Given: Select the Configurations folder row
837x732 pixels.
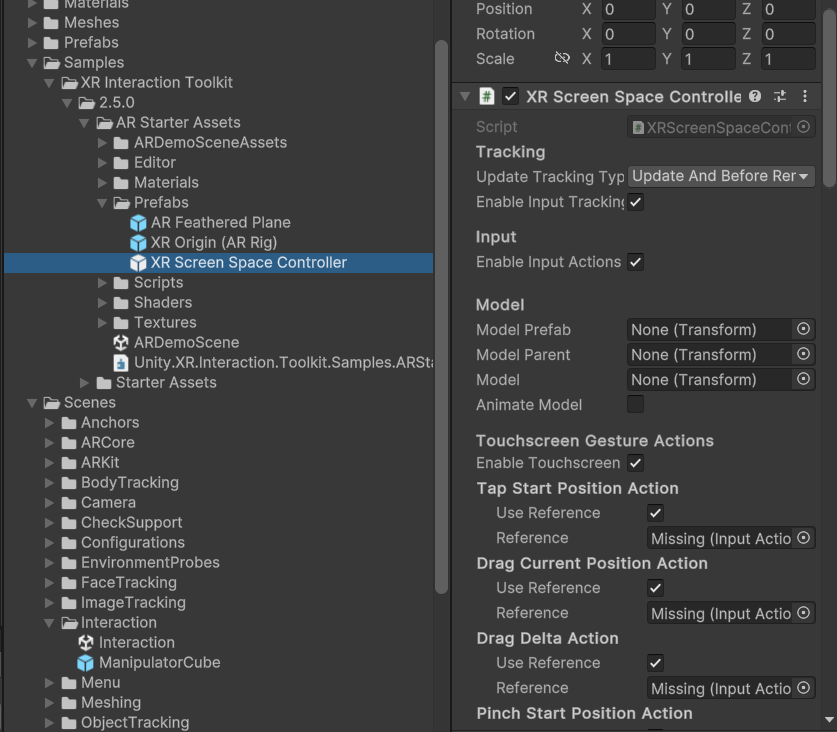Looking at the screenshot, I should click(x=219, y=543).
